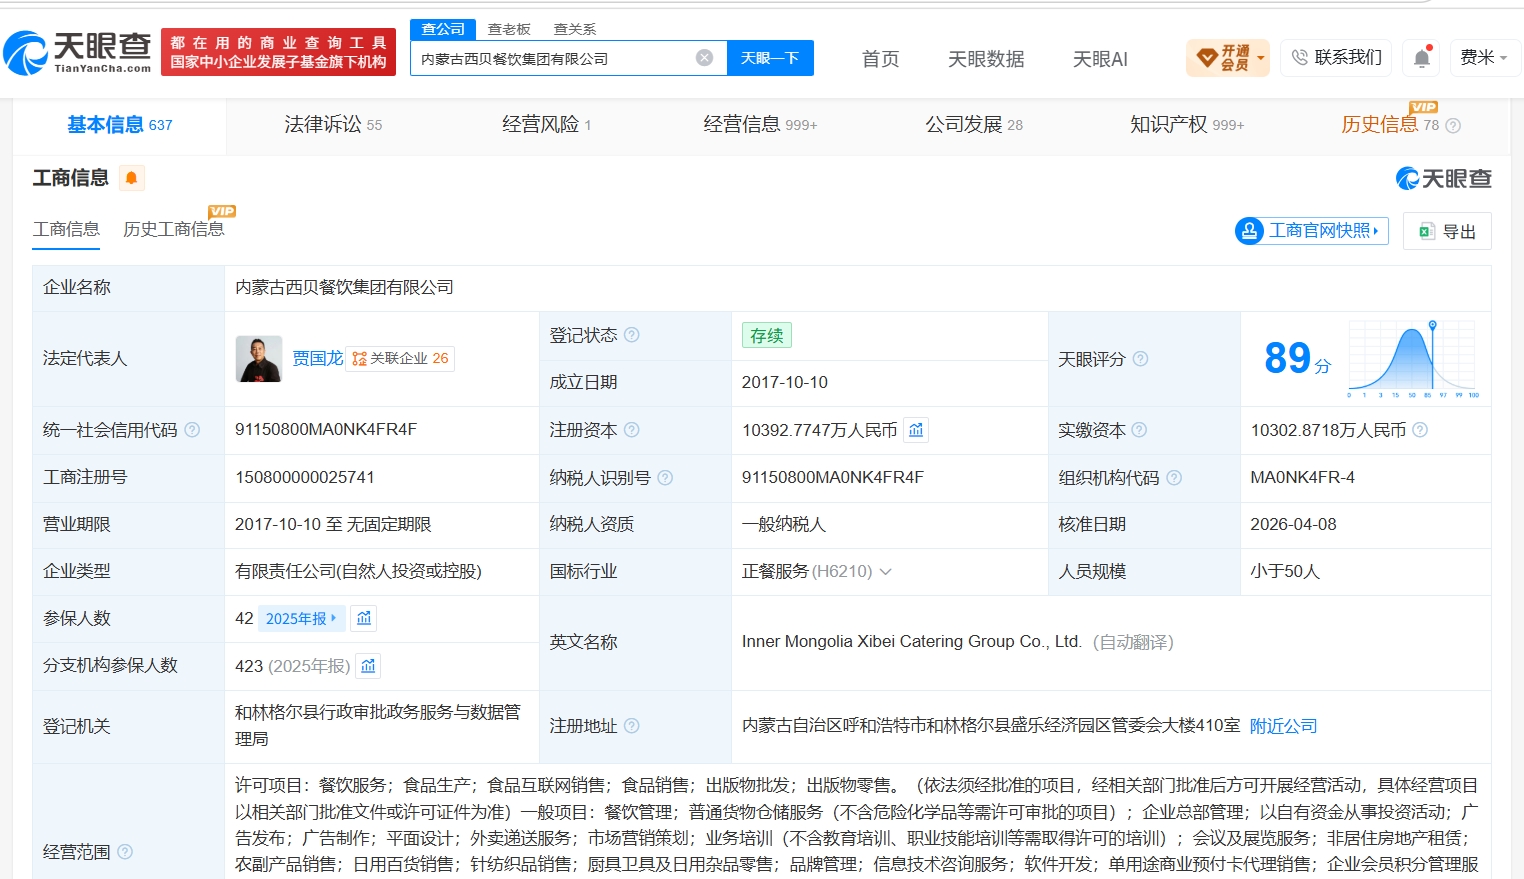Click the TianYanCha logo
Screen dimensions: 1524x879
(x=77, y=52)
